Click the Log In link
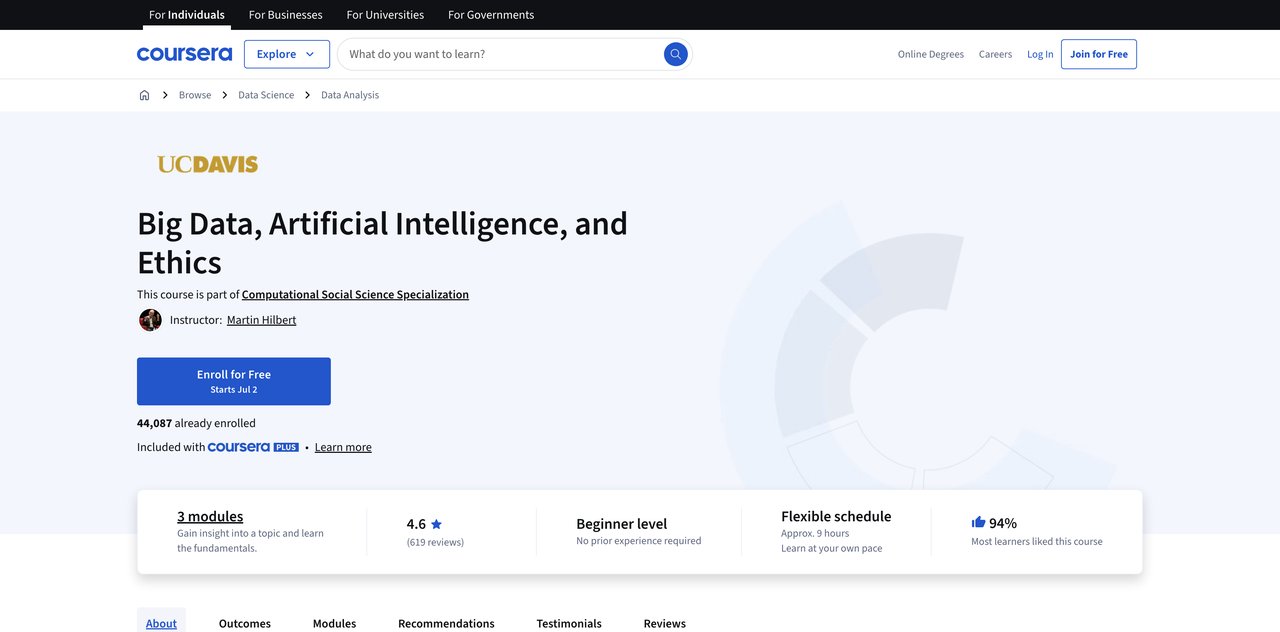The image size is (1280, 632). click(x=1040, y=54)
